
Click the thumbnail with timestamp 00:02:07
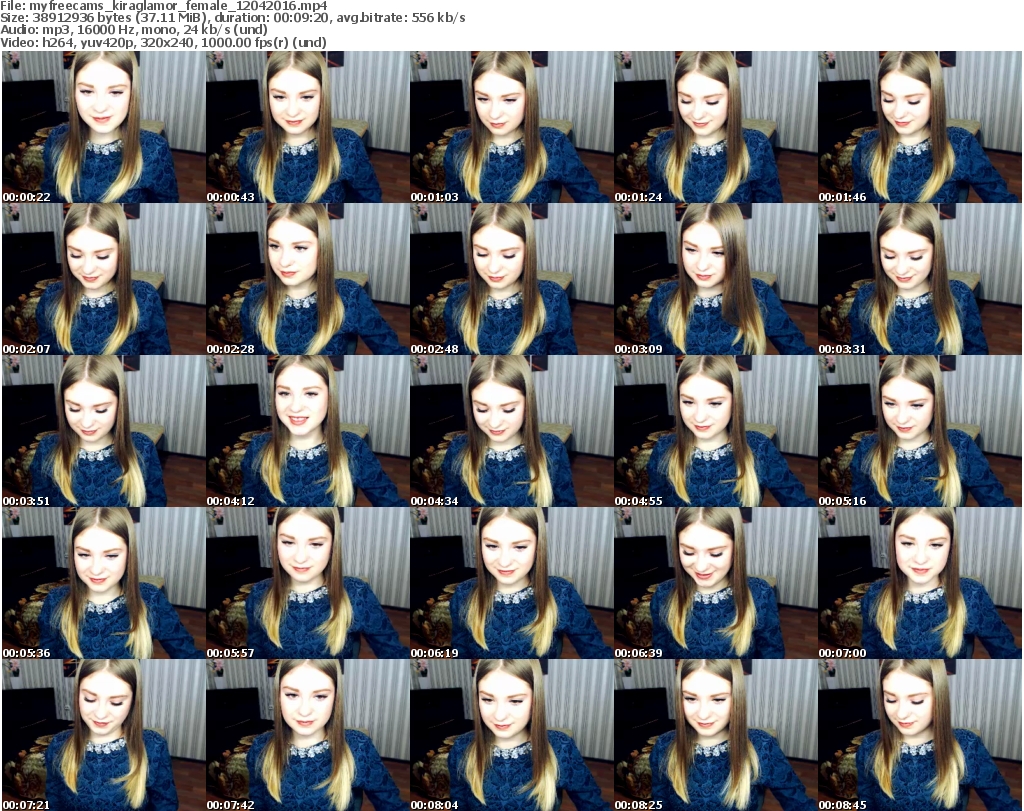coord(103,279)
